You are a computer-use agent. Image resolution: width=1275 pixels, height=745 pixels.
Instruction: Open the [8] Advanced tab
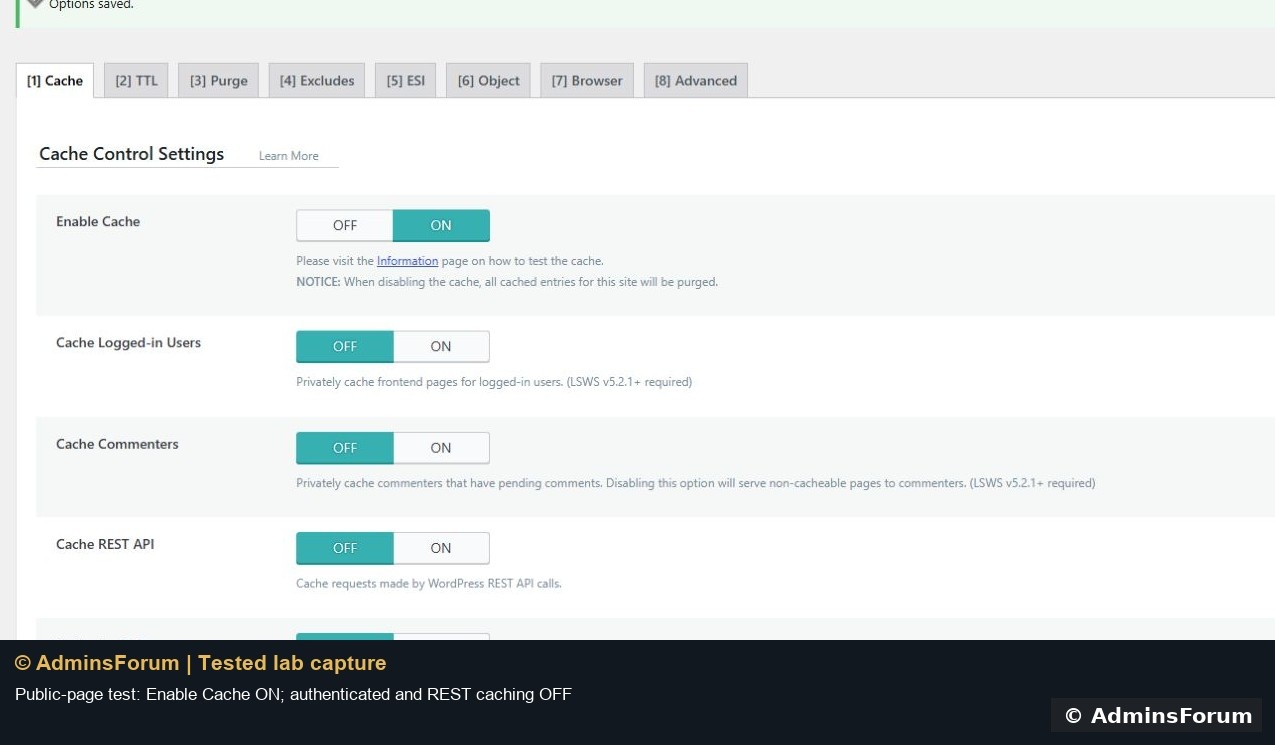click(x=696, y=81)
